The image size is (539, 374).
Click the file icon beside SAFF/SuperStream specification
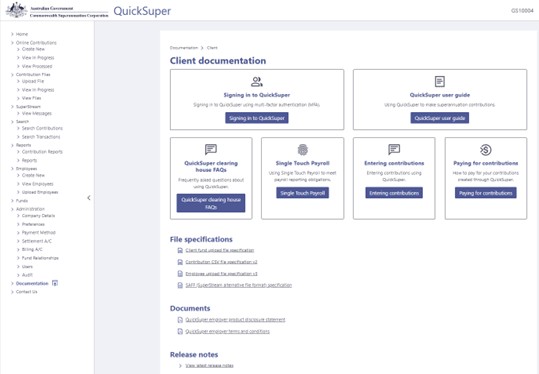(x=180, y=285)
